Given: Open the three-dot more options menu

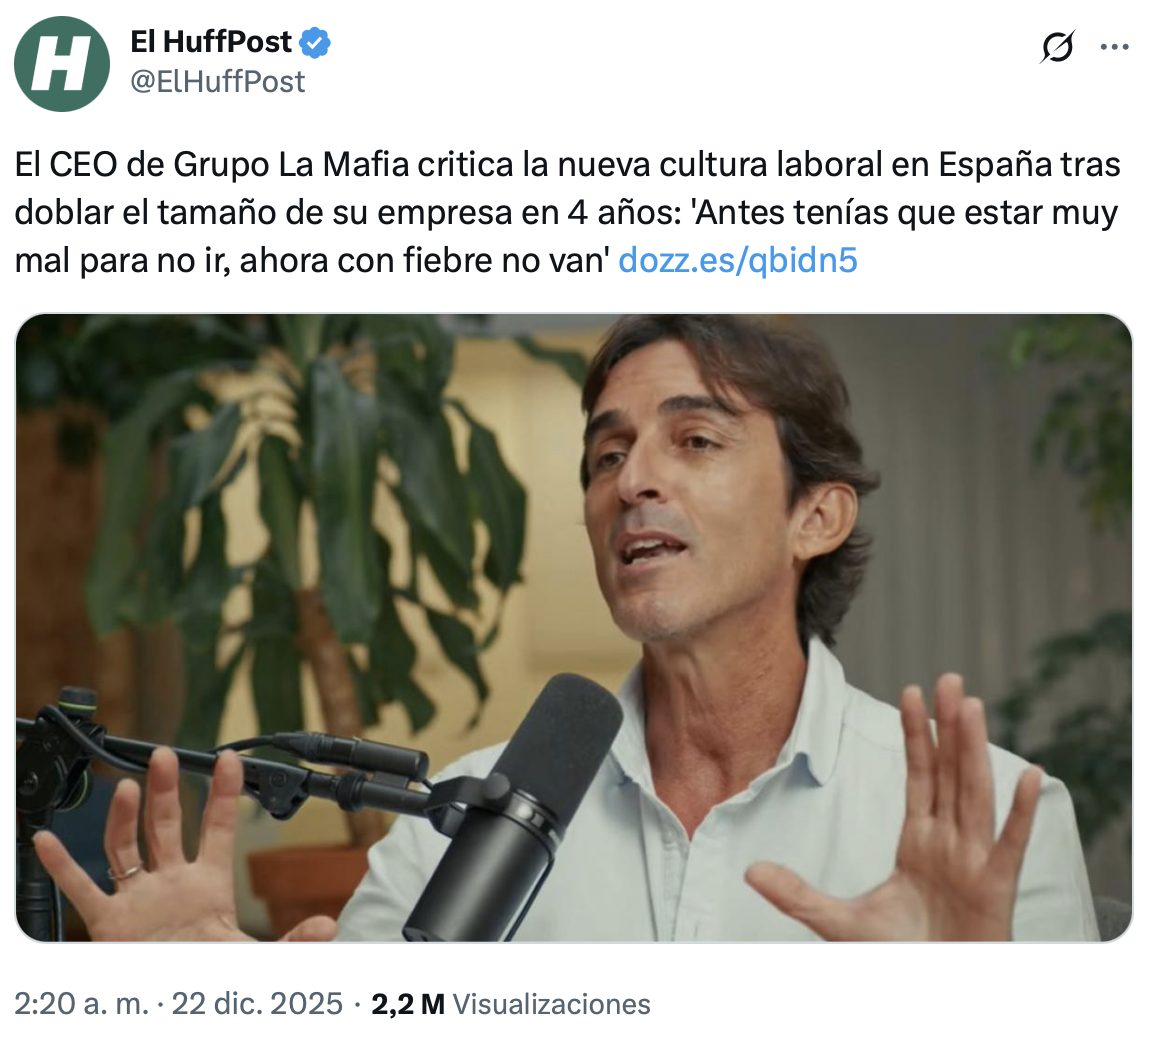Looking at the screenshot, I should coord(1114,47).
